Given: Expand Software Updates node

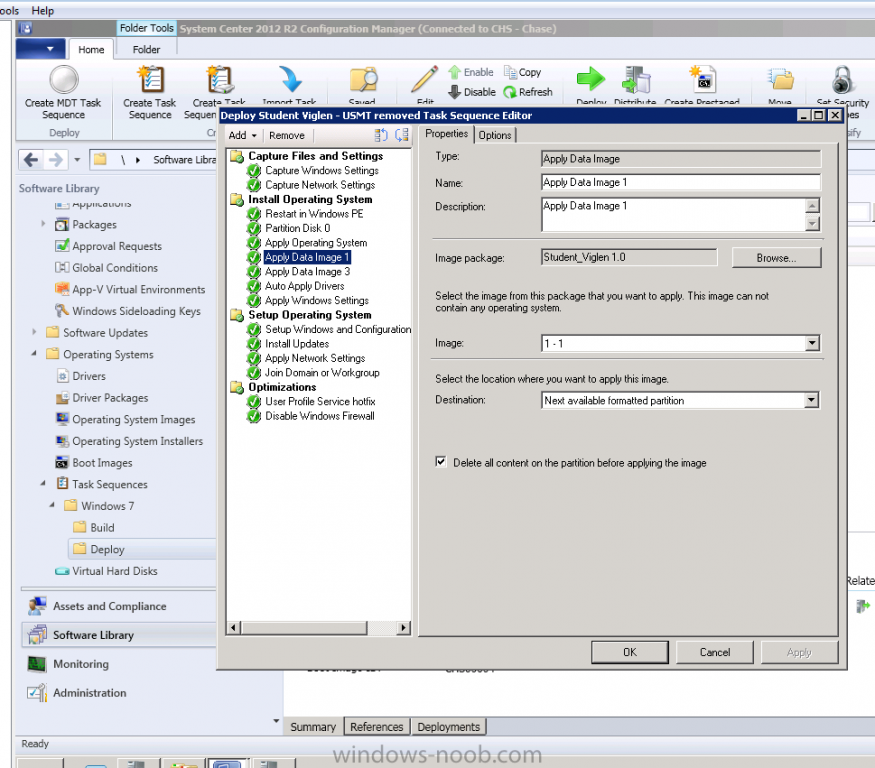Looking at the screenshot, I should 34,332.
